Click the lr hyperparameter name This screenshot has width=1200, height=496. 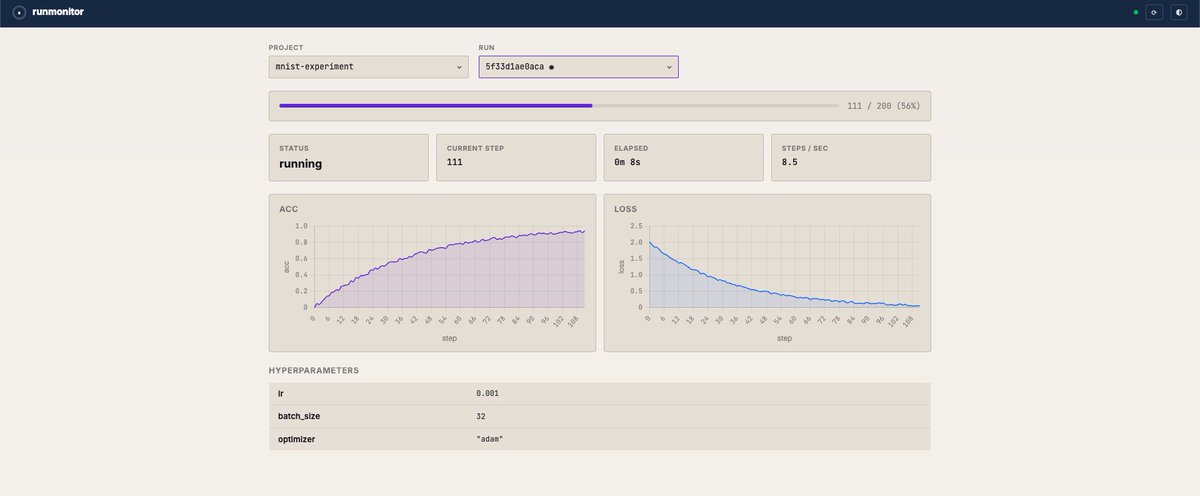tap(281, 393)
